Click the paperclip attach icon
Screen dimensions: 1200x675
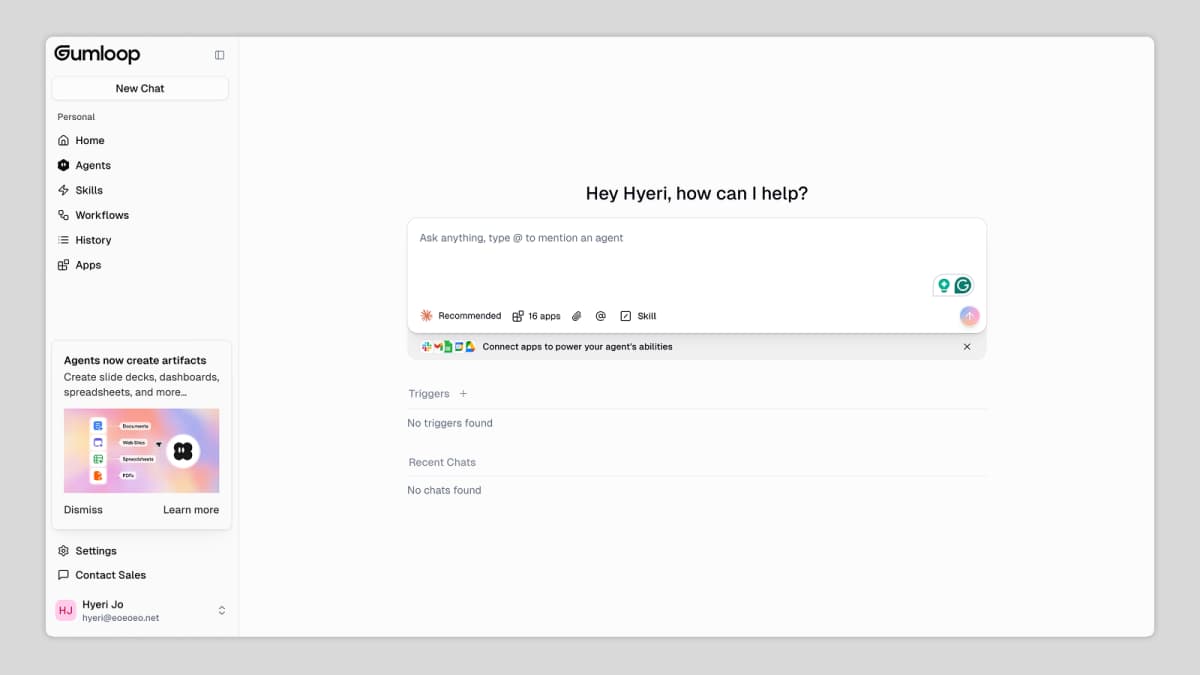(x=577, y=316)
